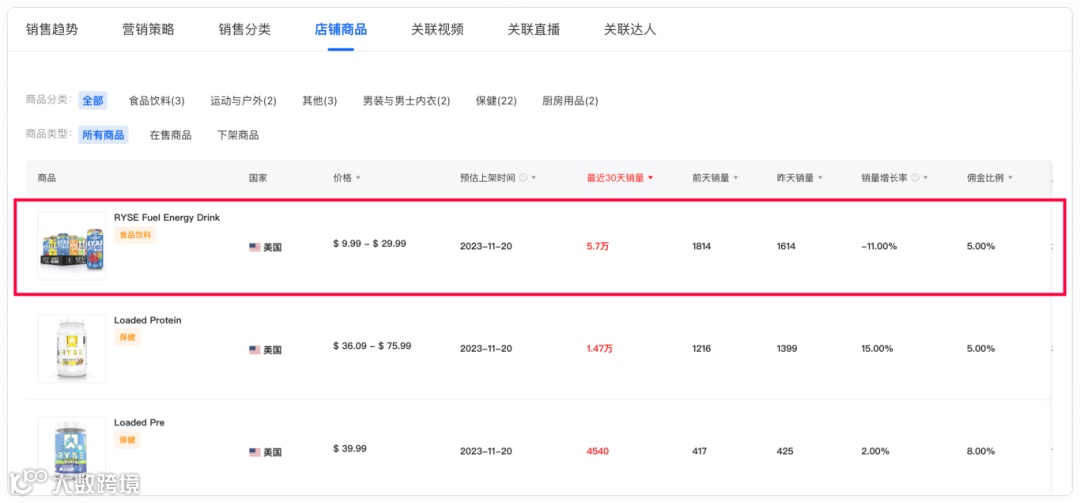Filter by 运动与户外(2) category
Screen dimensions: 1080x503
[243, 101]
